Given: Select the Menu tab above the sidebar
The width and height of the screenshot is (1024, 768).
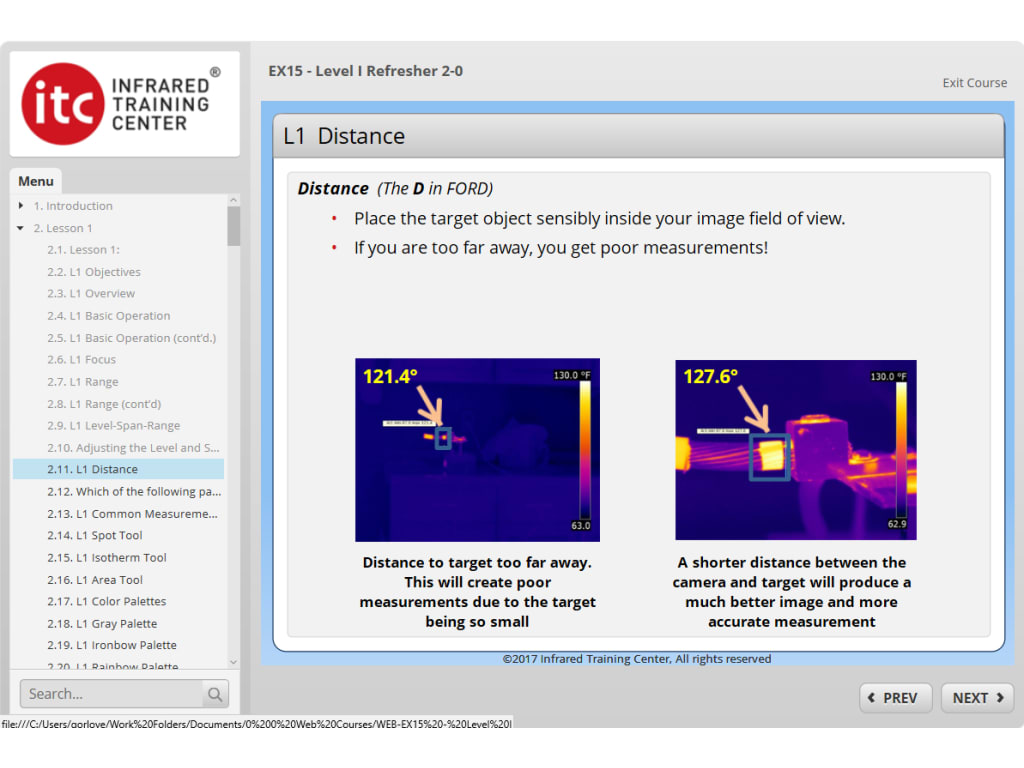Looking at the screenshot, I should tap(35, 181).
